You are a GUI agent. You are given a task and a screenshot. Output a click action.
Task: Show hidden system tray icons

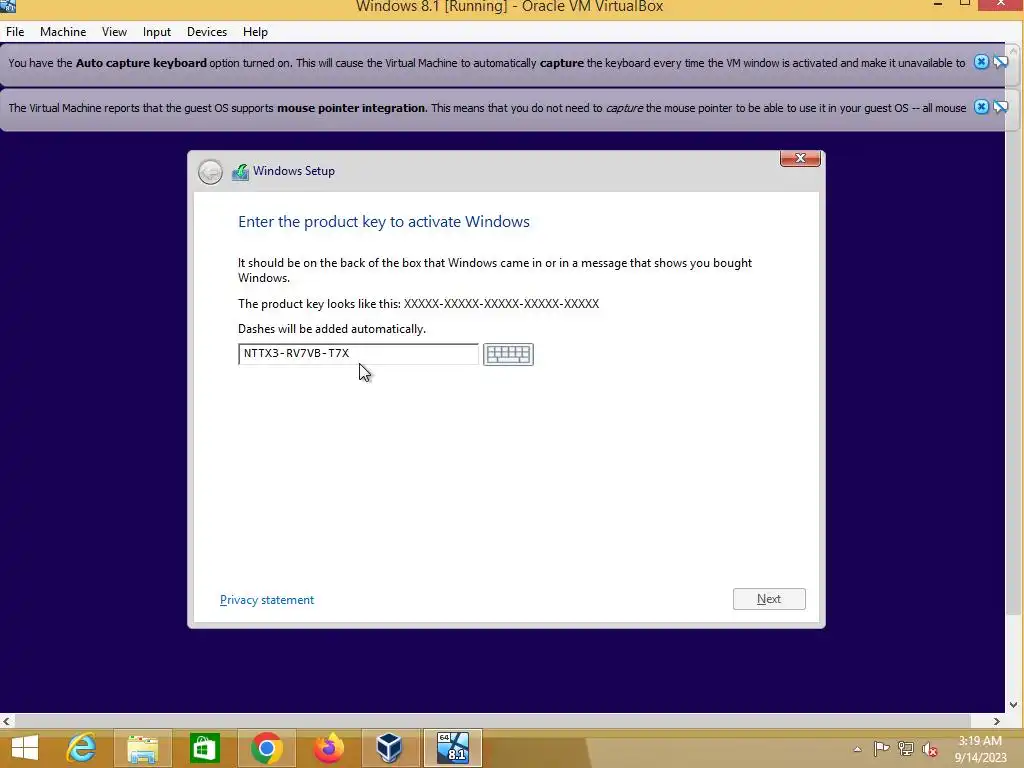coord(857,749)
